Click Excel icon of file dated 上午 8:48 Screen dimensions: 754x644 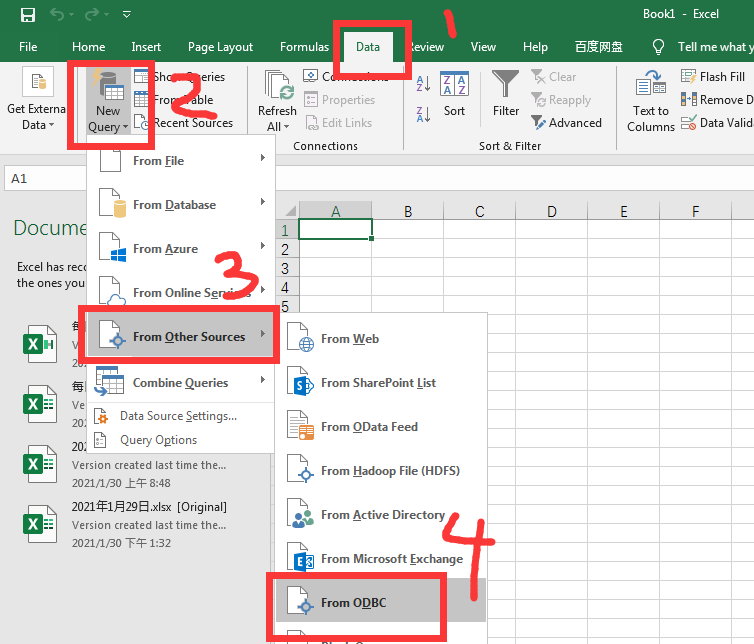(40, 464)
